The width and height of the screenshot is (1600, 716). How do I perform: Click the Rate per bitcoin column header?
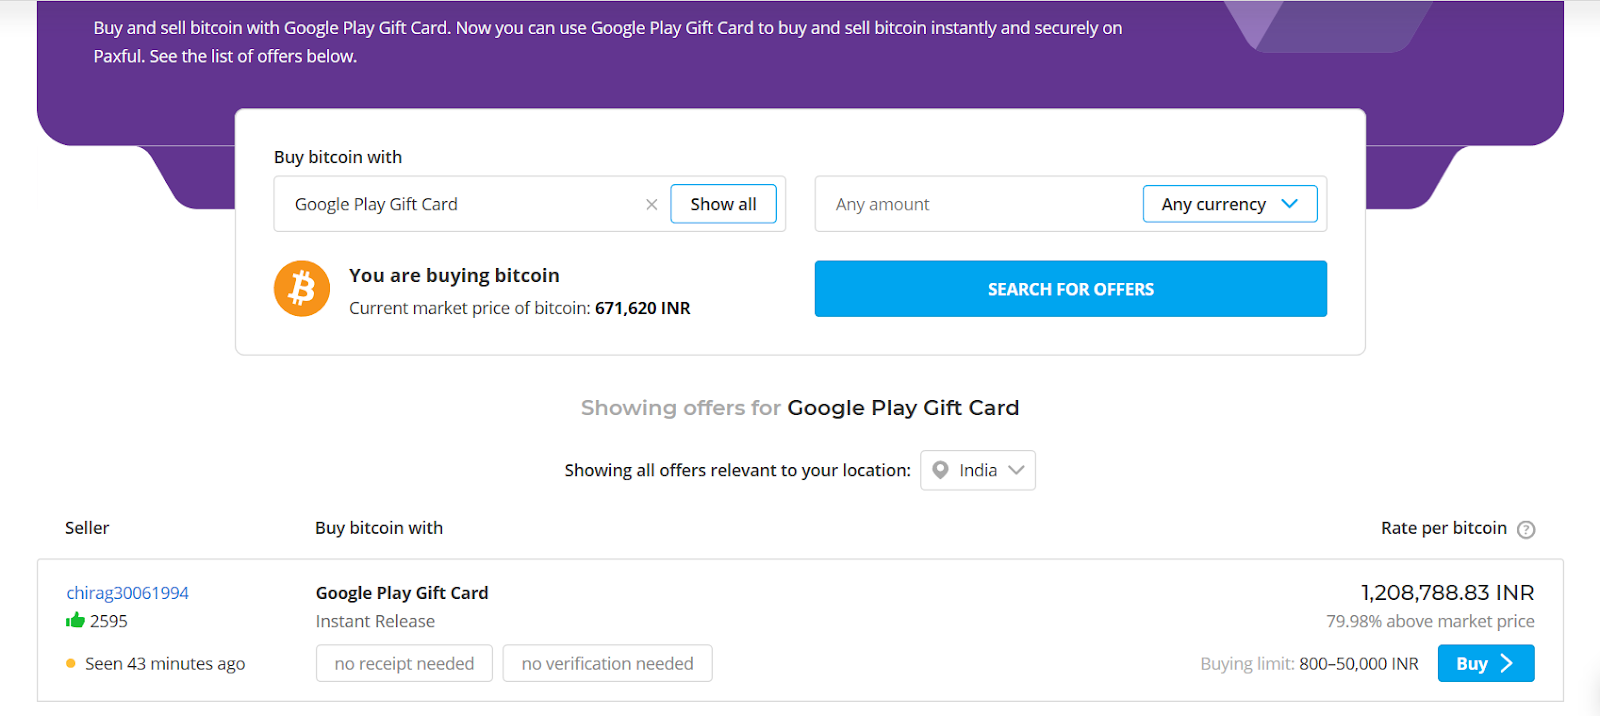coord(1443,528)
